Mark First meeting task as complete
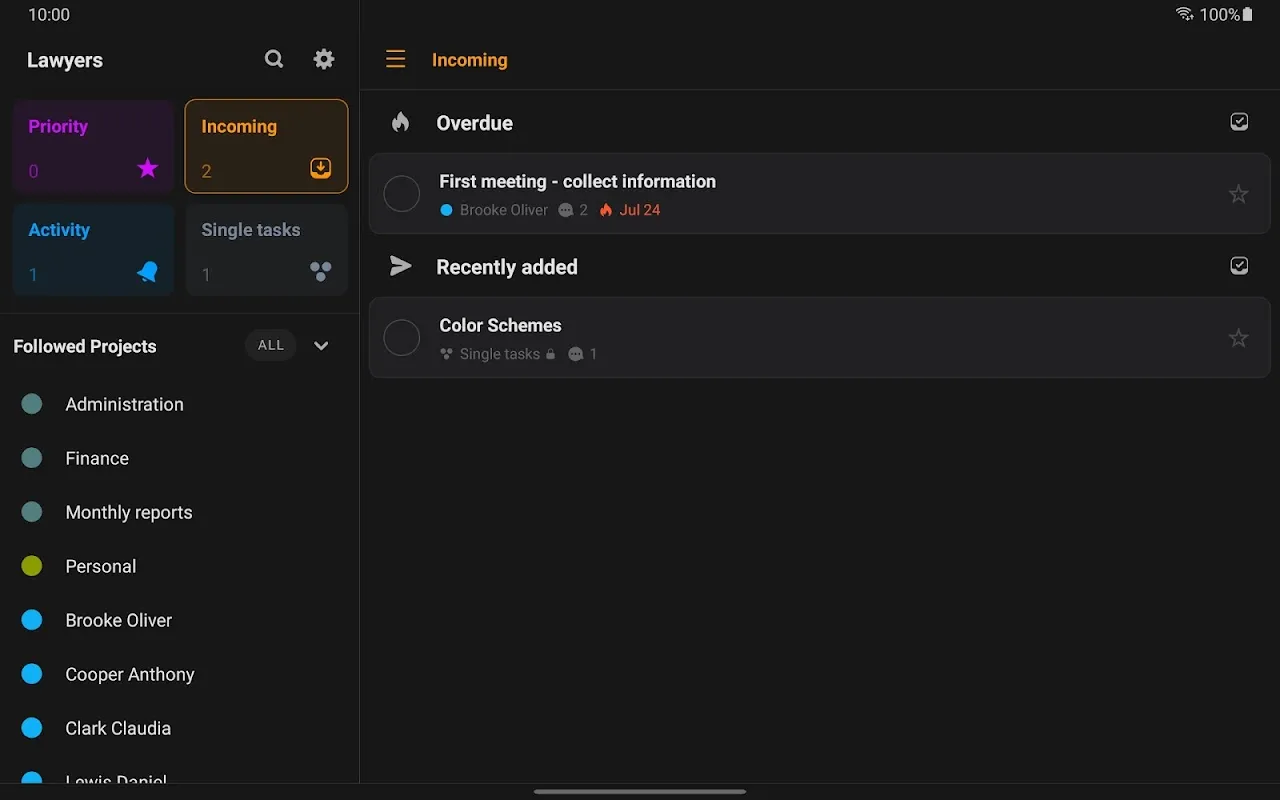This screenshot has height=800, width=1280. pyautogui.click(x=402, y=194)
